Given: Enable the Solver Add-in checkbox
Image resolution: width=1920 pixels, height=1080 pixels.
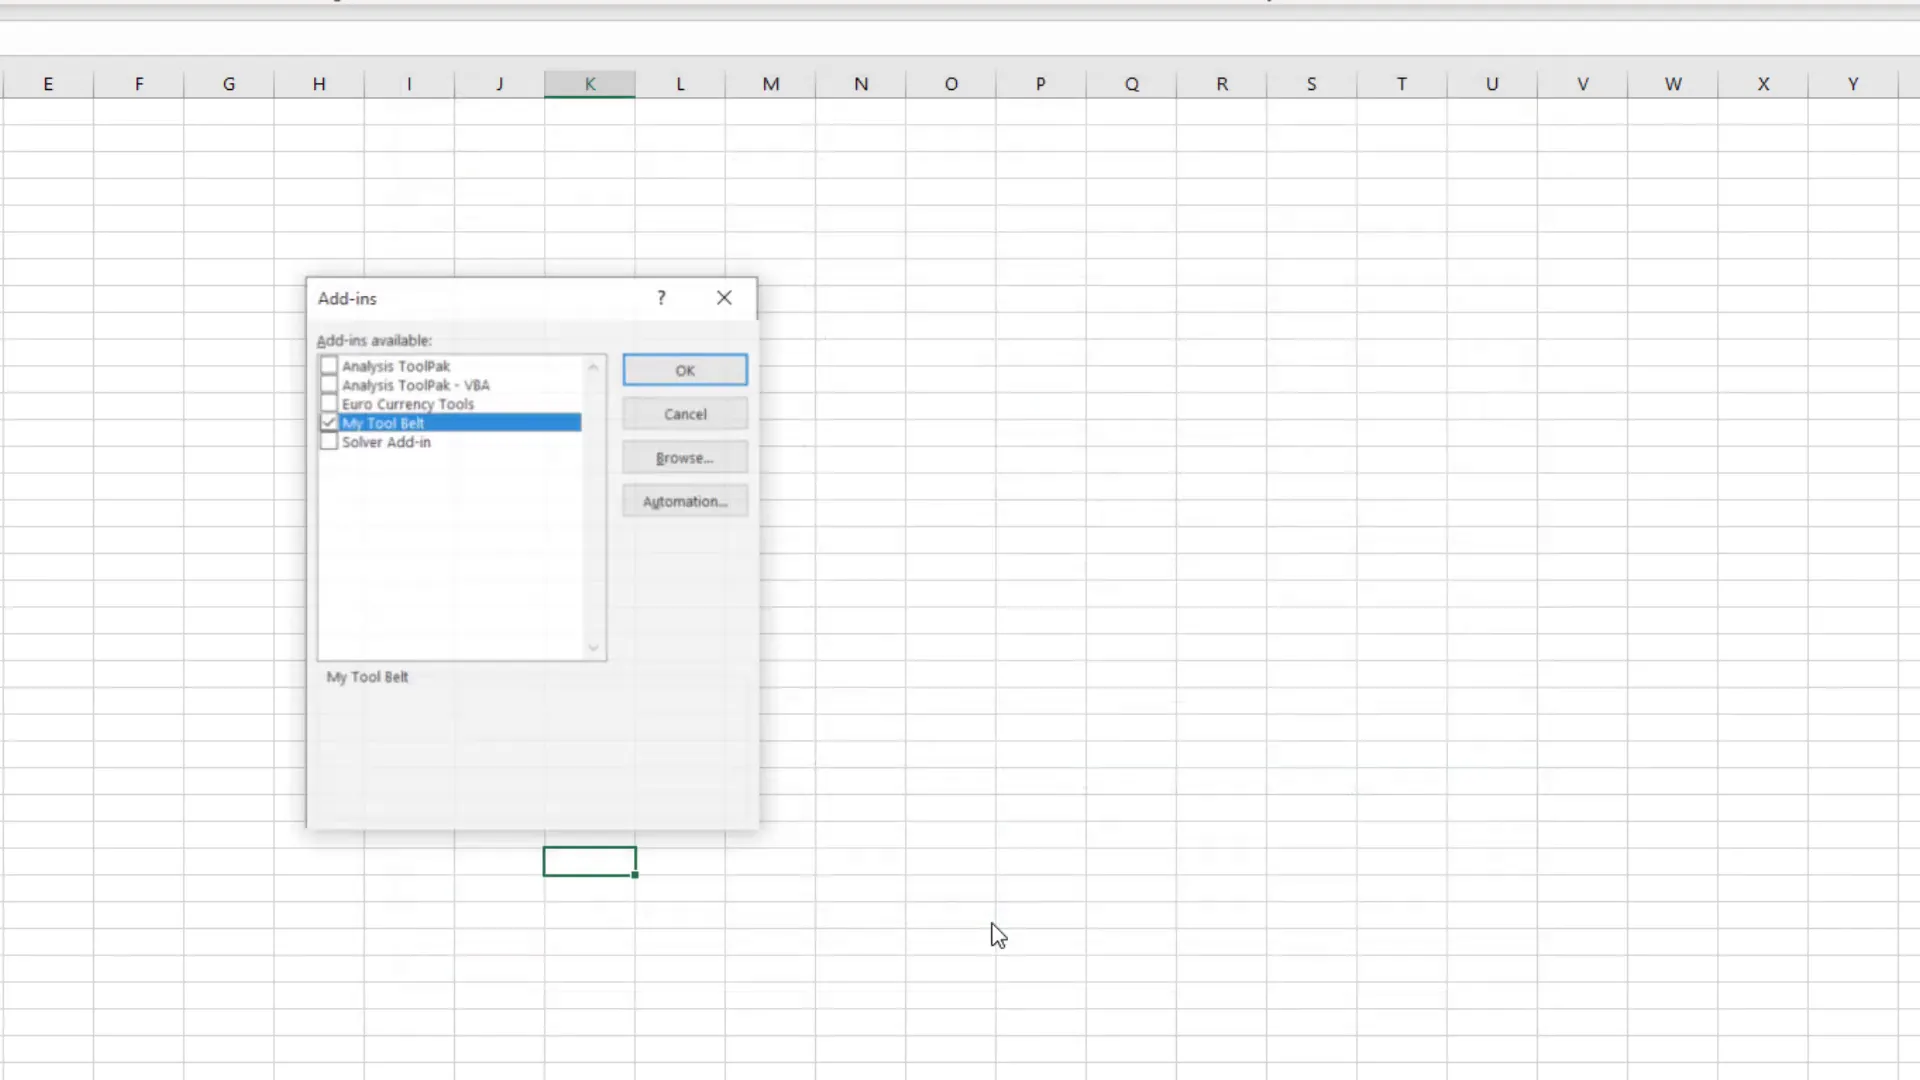Looking at the screenshot, I should tap(329, 442).
